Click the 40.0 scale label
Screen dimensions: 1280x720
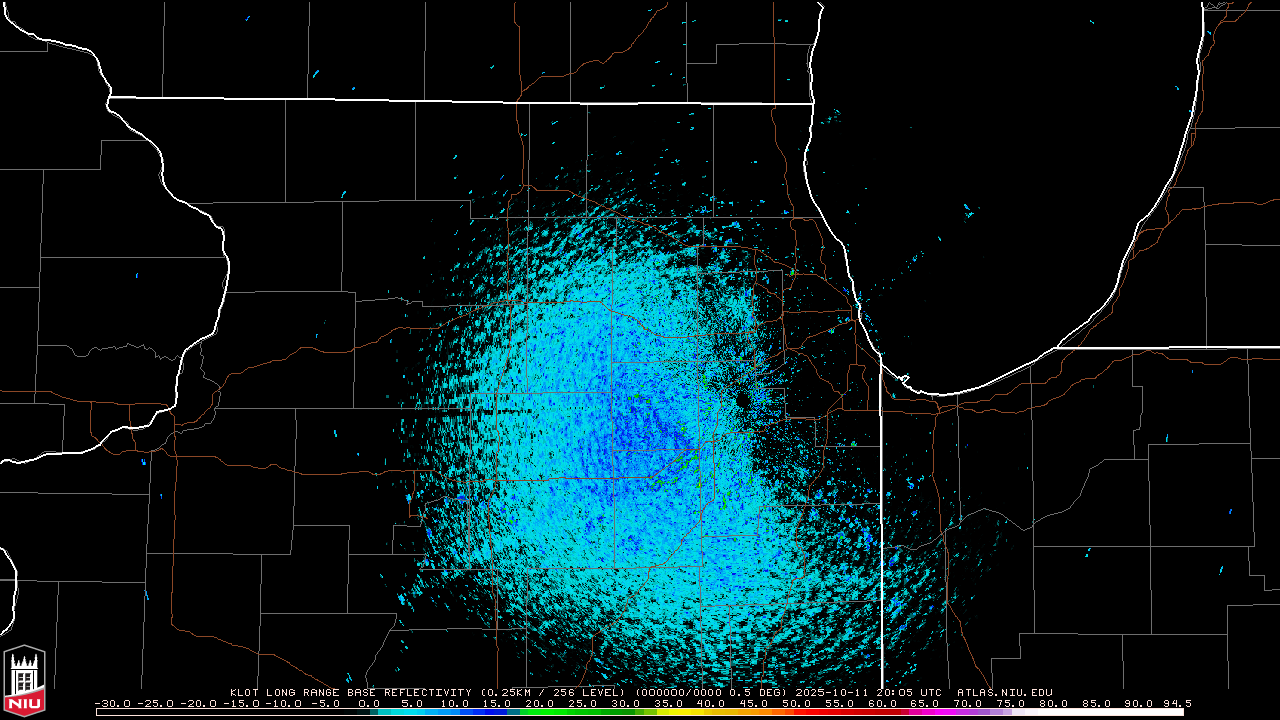pos(709,704)
